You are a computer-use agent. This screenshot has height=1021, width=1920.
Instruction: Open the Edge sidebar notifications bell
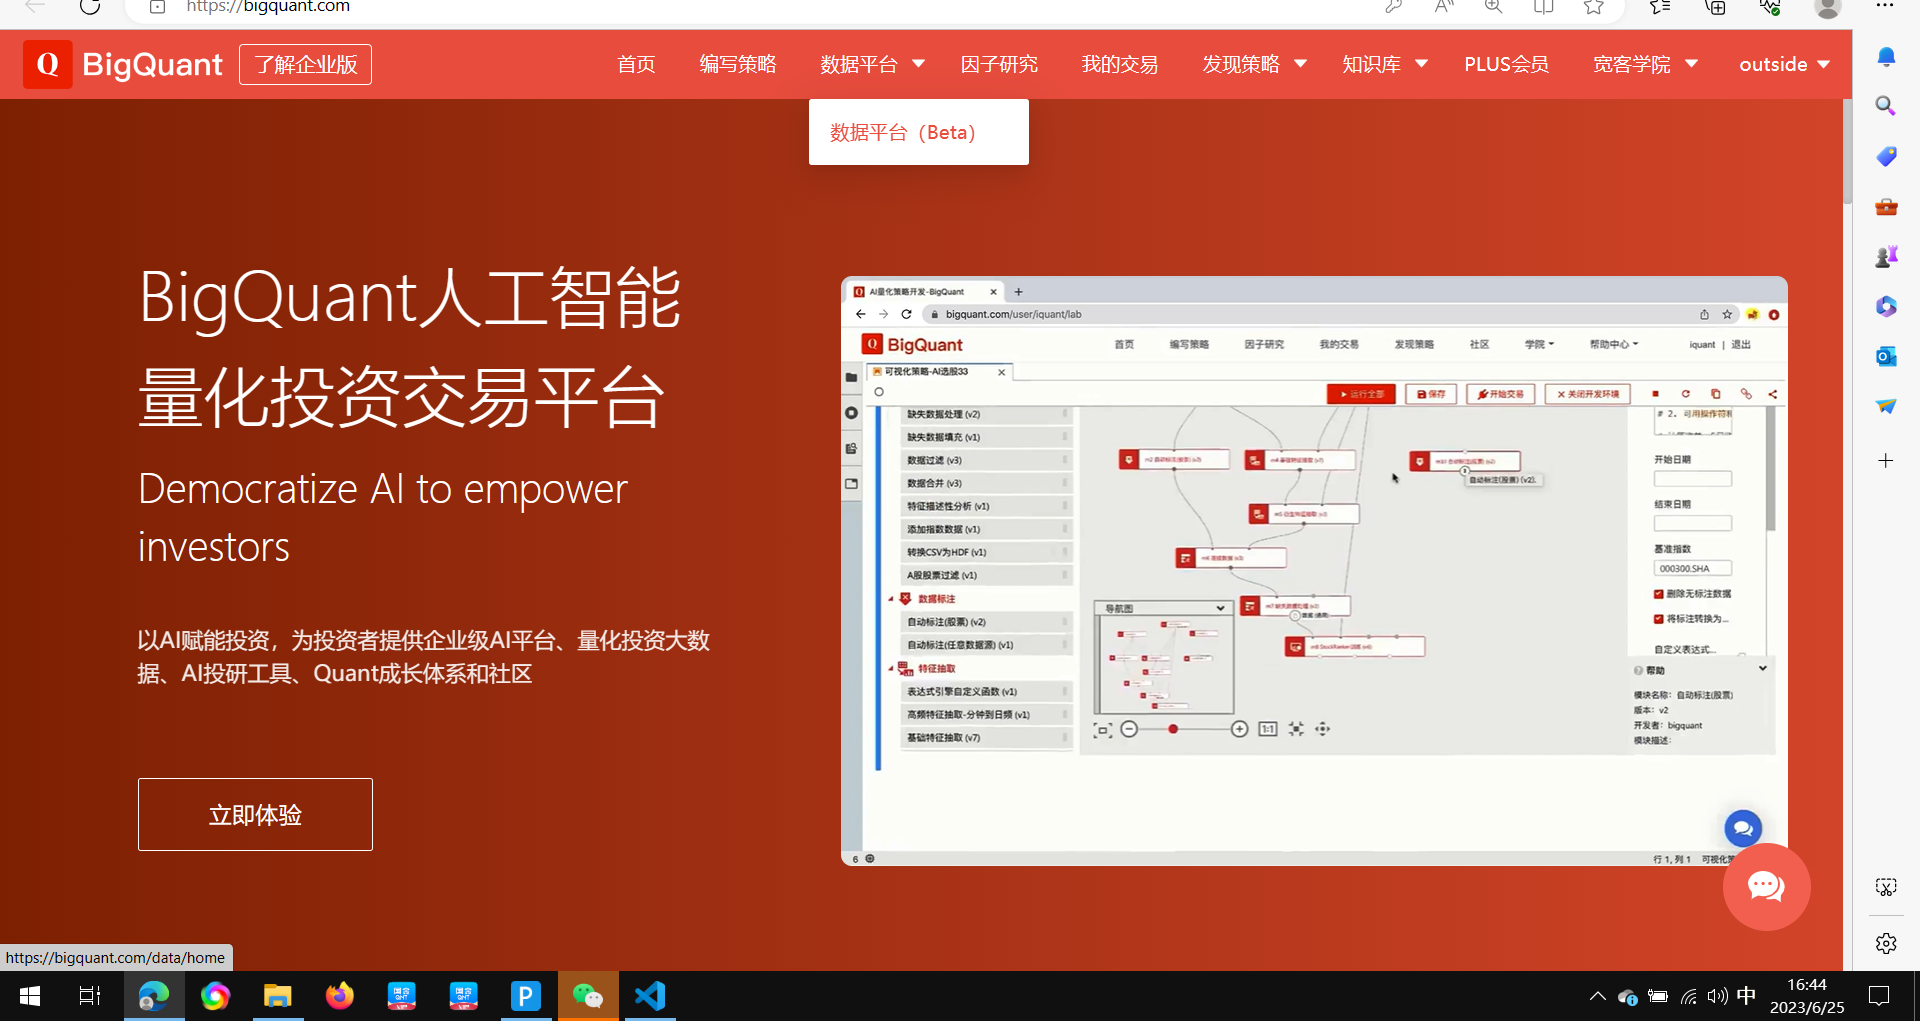tap(1886, 57)
